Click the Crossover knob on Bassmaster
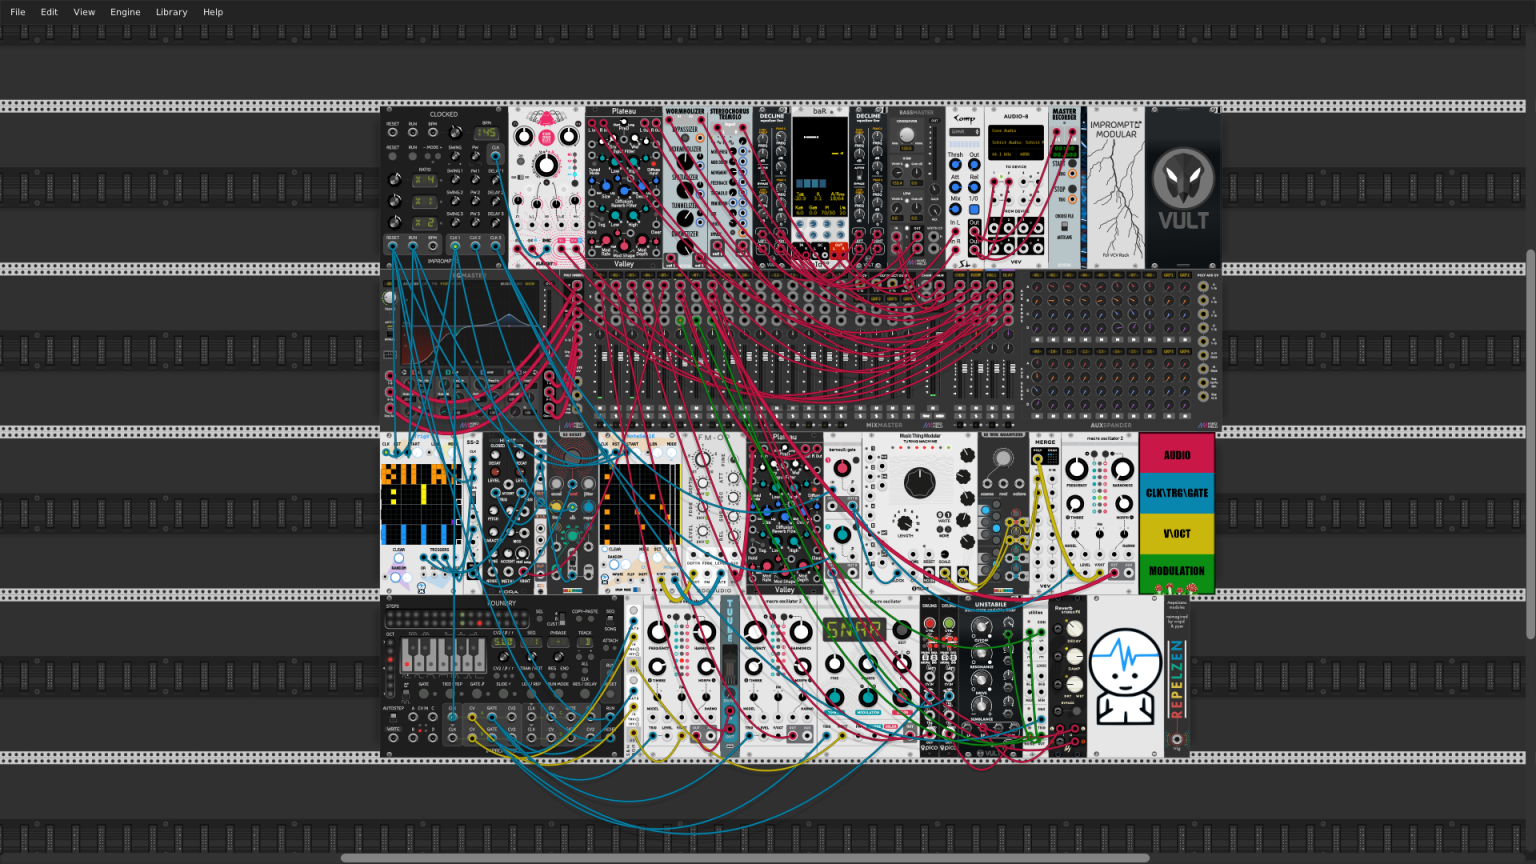The width and height of the screenshot is (1536, 864). click(x=907, y=135)
